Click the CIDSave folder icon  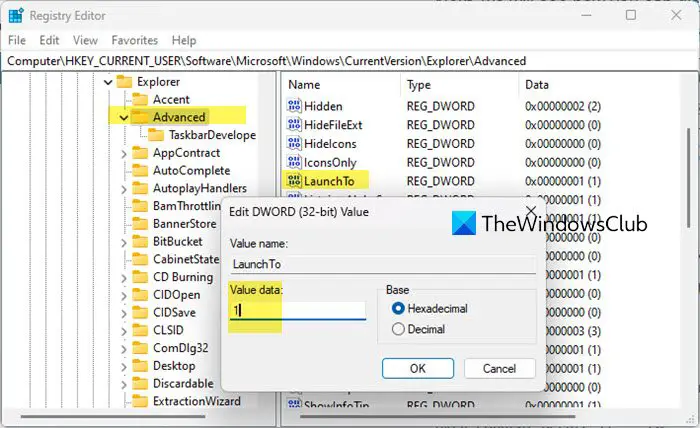point(140,312)
